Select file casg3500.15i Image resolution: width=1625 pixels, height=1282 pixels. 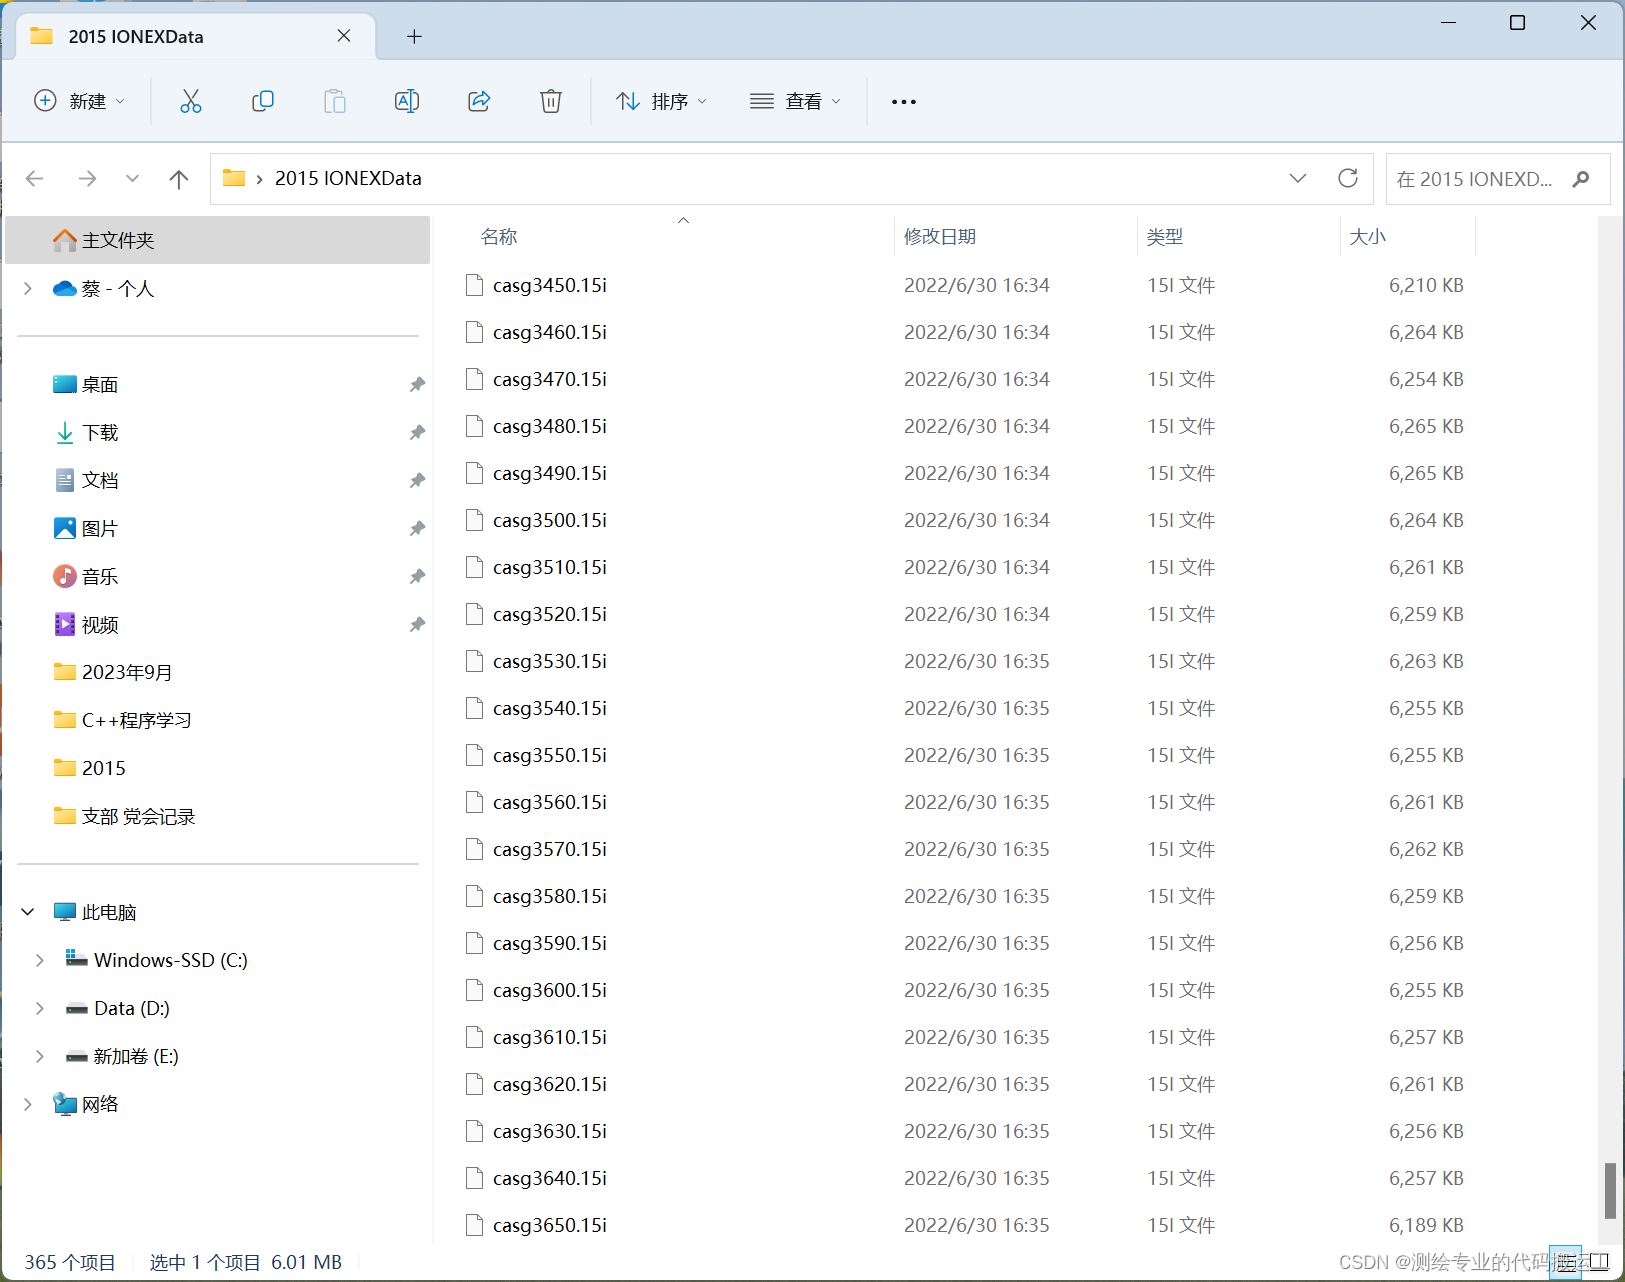point(549,520)
